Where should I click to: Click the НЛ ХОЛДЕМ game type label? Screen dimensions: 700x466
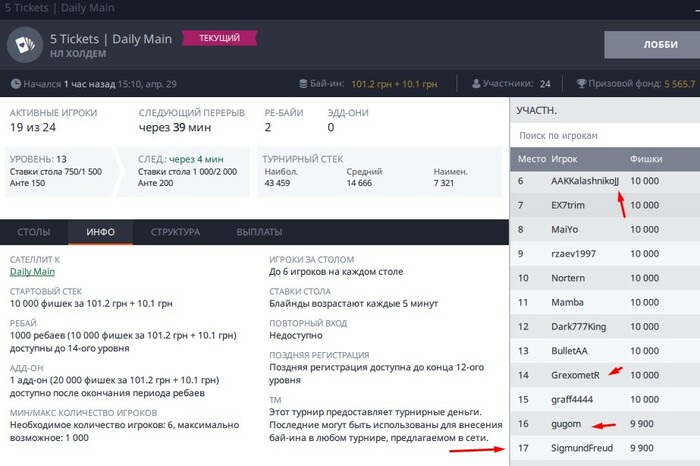(x=78, y=54)
